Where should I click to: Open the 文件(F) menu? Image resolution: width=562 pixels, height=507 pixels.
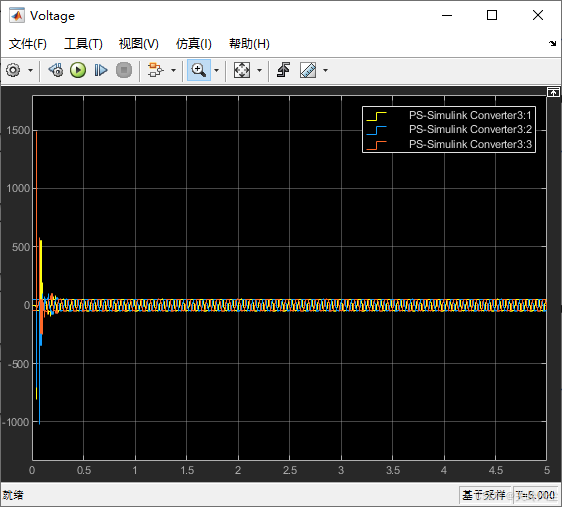tap(28, 44)
